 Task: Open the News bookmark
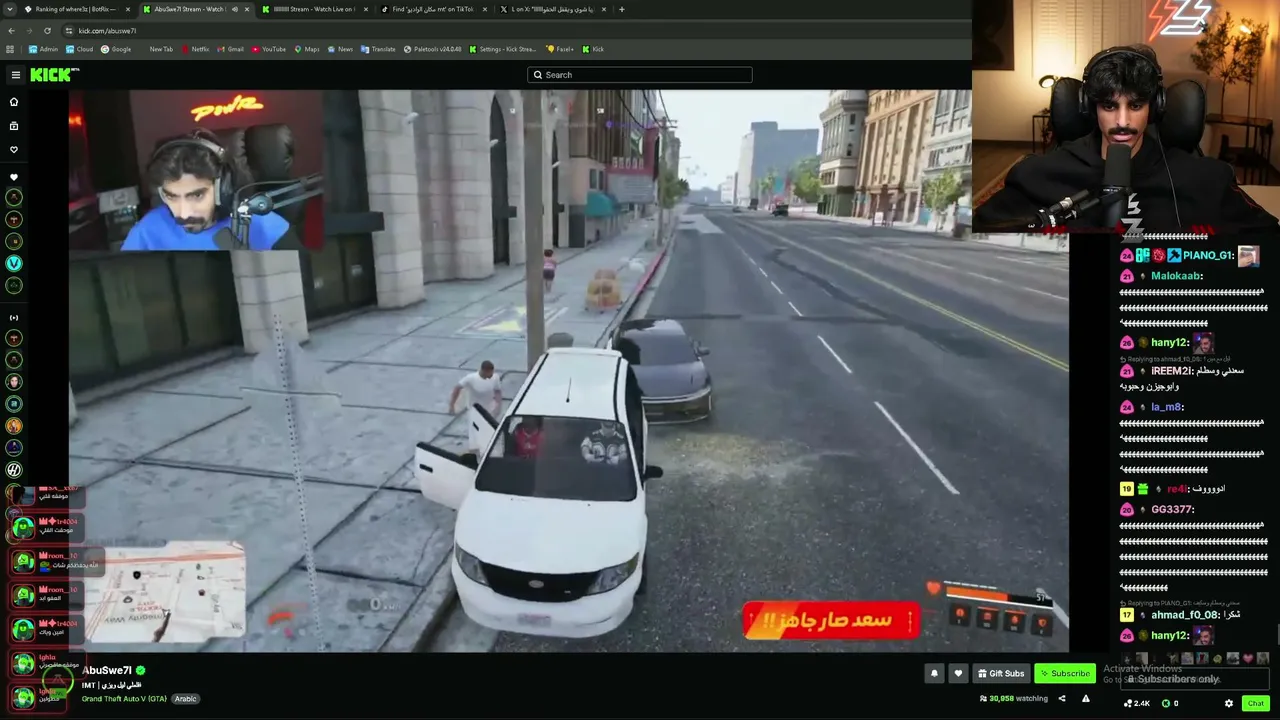click(340, 49)
